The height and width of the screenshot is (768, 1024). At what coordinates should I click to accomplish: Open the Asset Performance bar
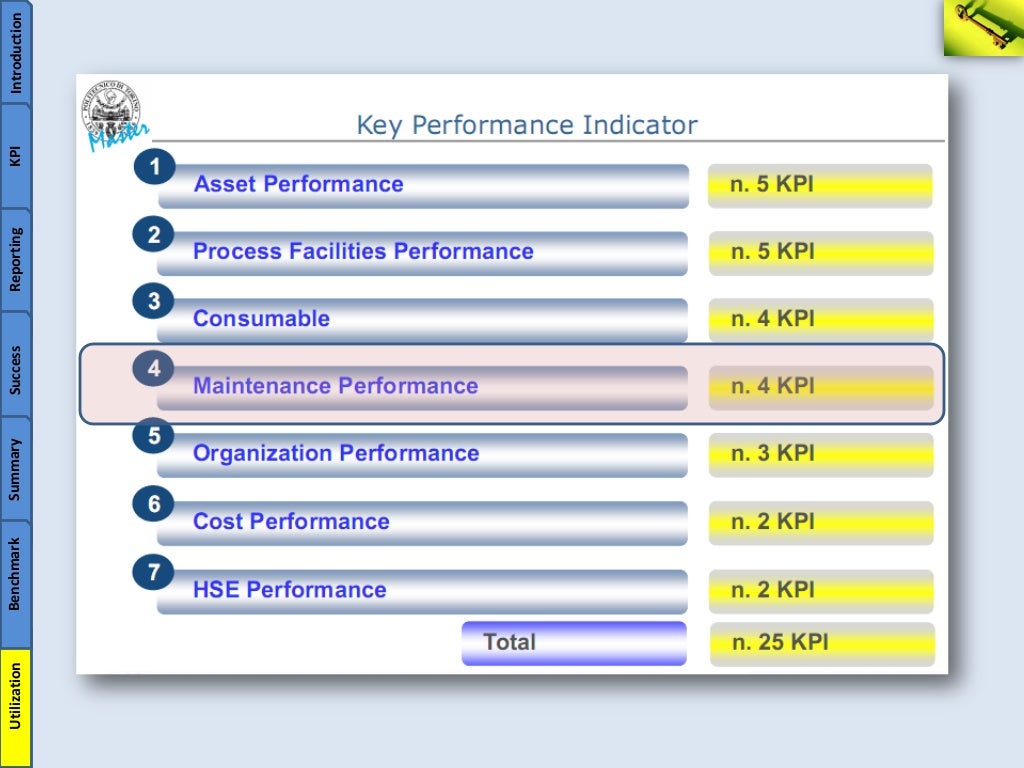coord(423,186)
